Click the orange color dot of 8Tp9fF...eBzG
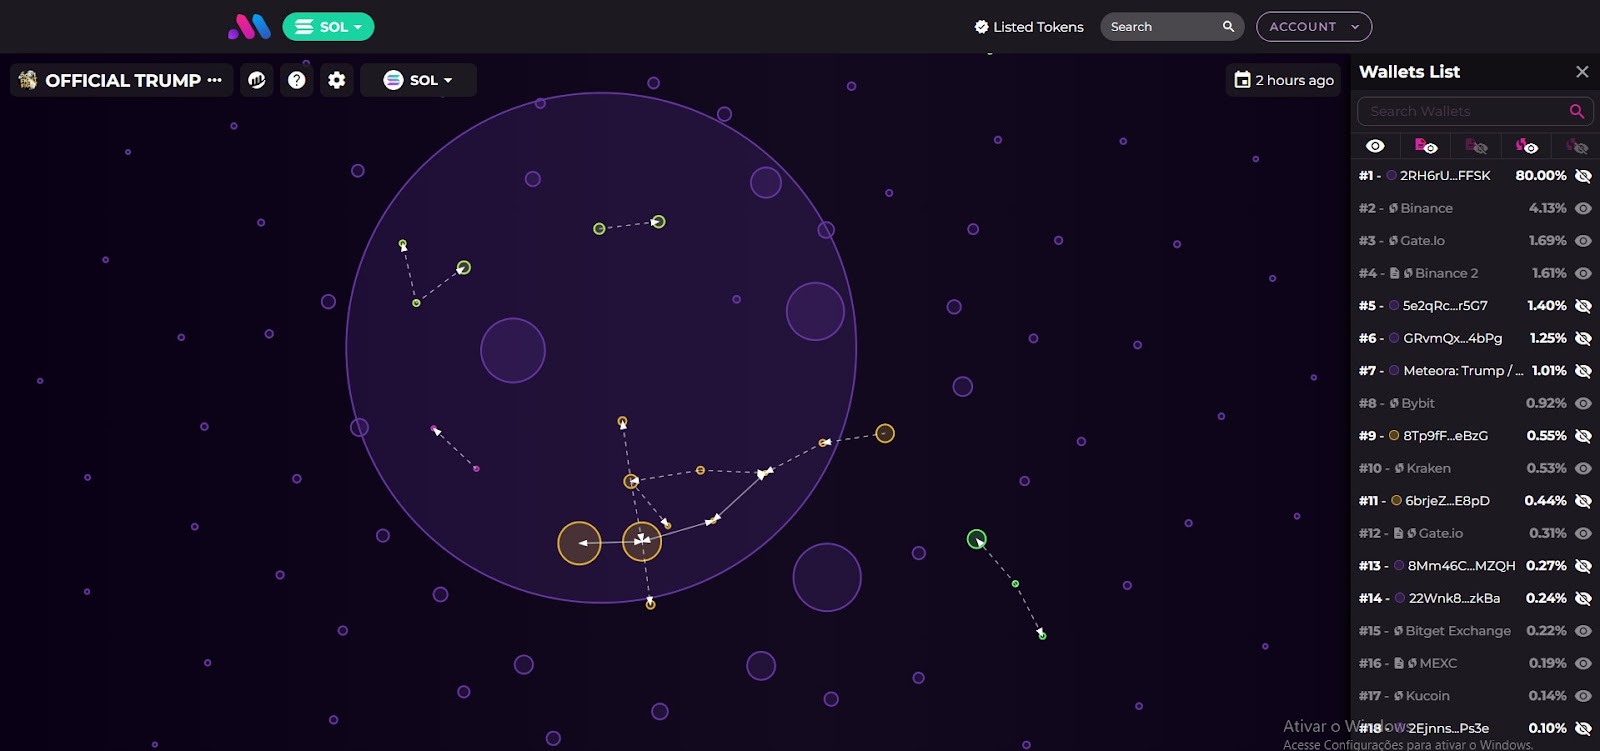This screenshot has height=751, width=1600. click(1394, 436)
